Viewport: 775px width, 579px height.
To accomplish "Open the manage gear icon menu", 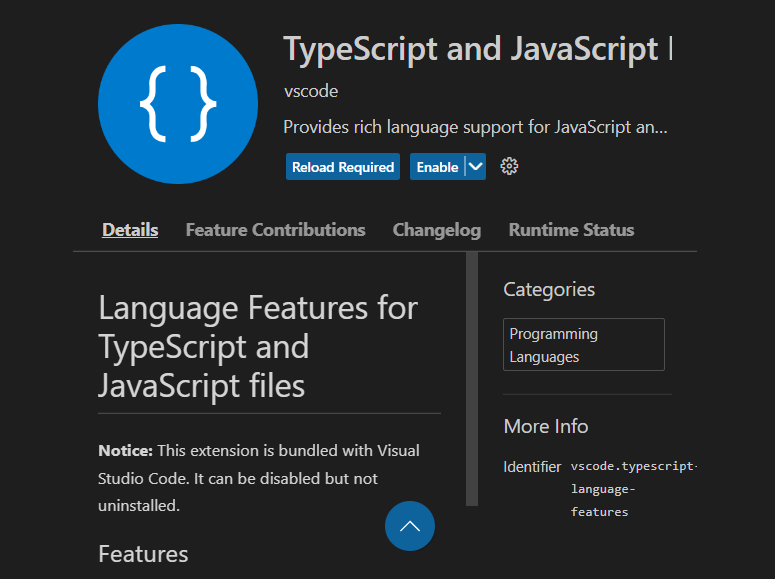I will pyautogui.click(x=509, y=167).
